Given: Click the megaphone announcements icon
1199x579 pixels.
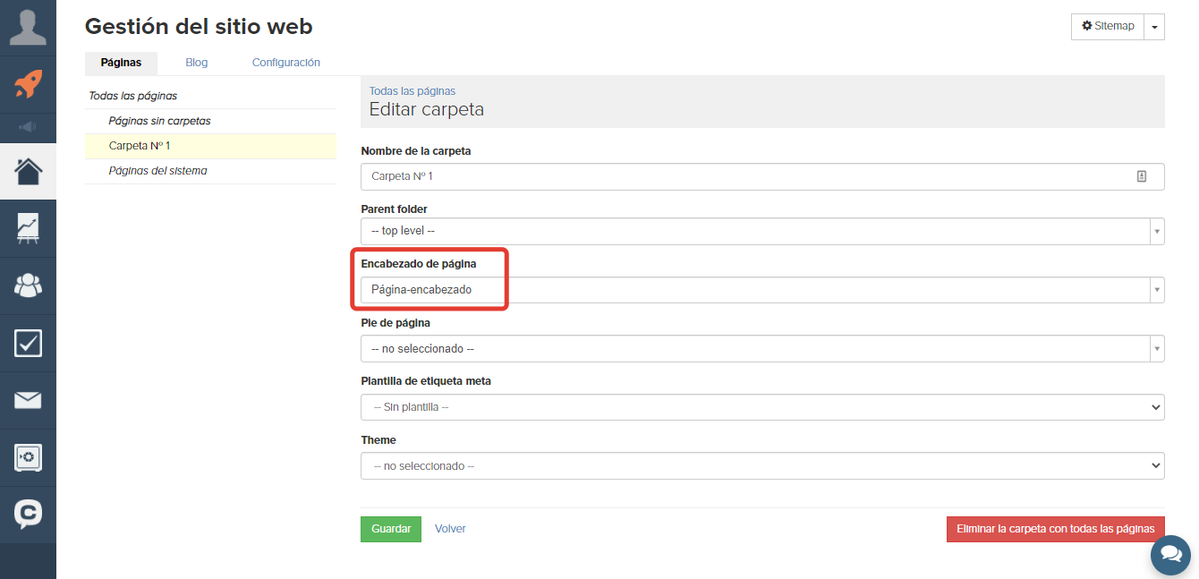Looking at the screenshot, I should point(28,127).
